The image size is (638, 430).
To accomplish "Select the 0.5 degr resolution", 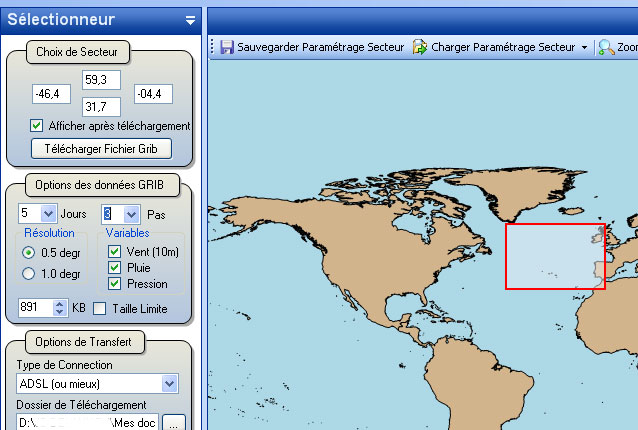I will pyautogui.click(x=28, y=253).
